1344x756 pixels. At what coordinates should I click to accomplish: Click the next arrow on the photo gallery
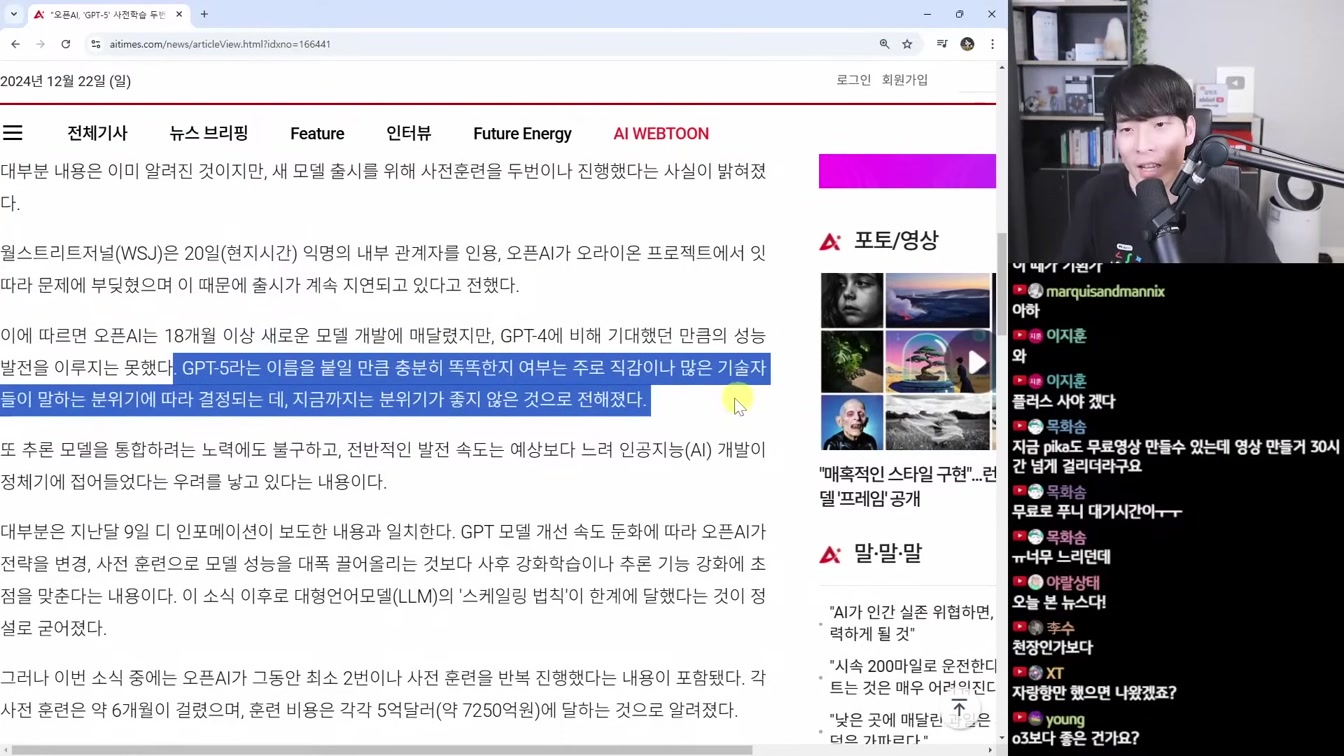[976, 362]
